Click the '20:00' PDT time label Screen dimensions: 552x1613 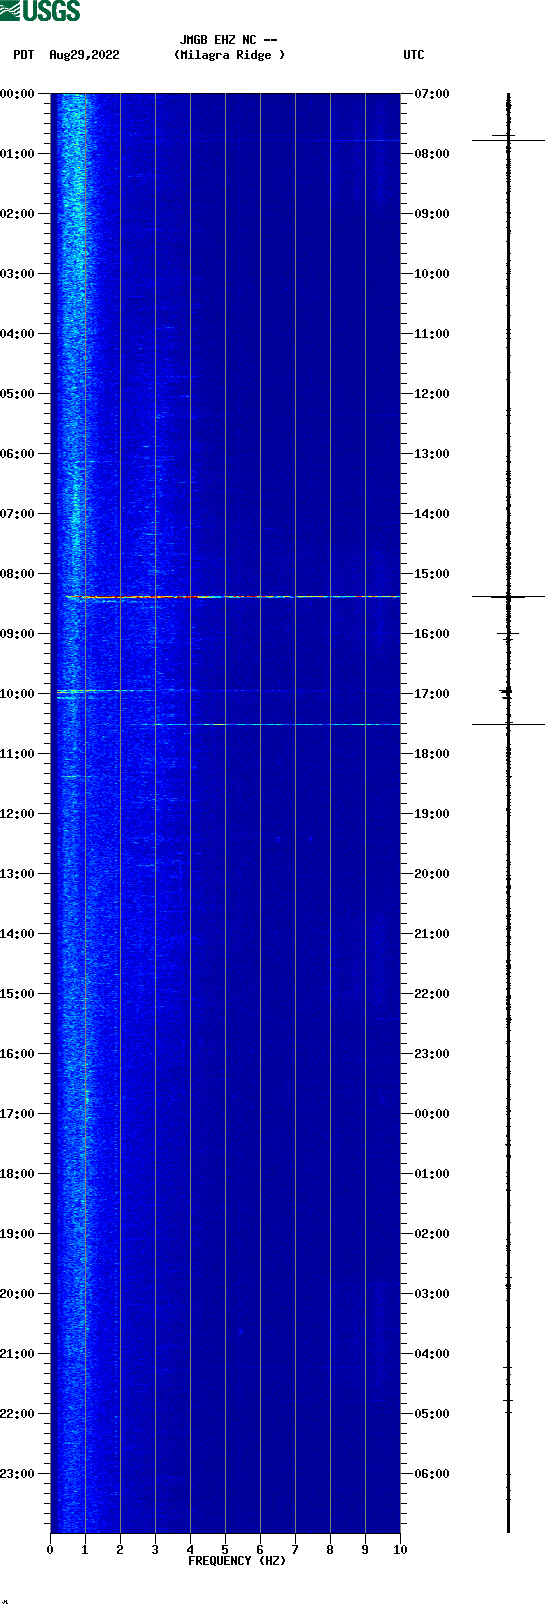pyautogui.click(x=18, y=1294)
